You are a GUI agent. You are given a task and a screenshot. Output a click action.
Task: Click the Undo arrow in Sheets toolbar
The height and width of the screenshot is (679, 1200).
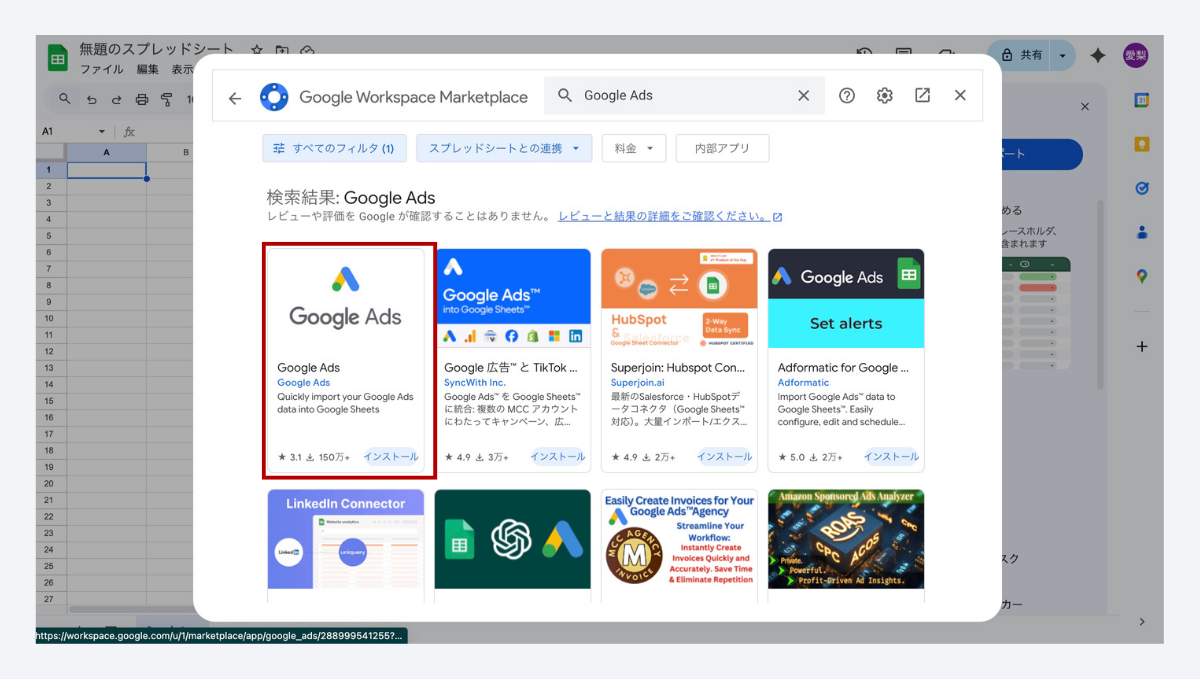[91, 99]
